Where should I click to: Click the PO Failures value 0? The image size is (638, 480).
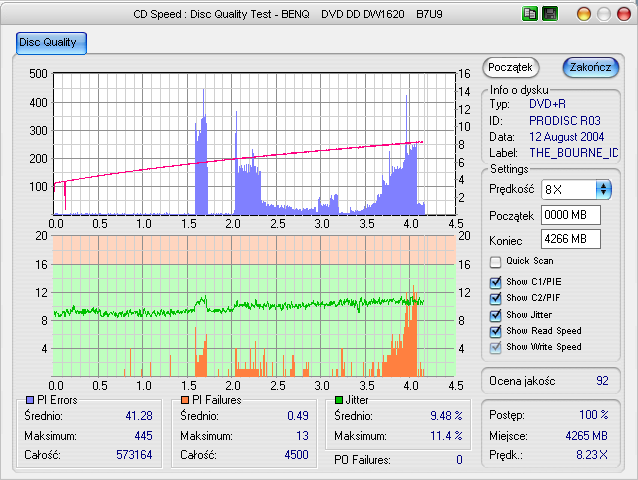coord(459,460)
